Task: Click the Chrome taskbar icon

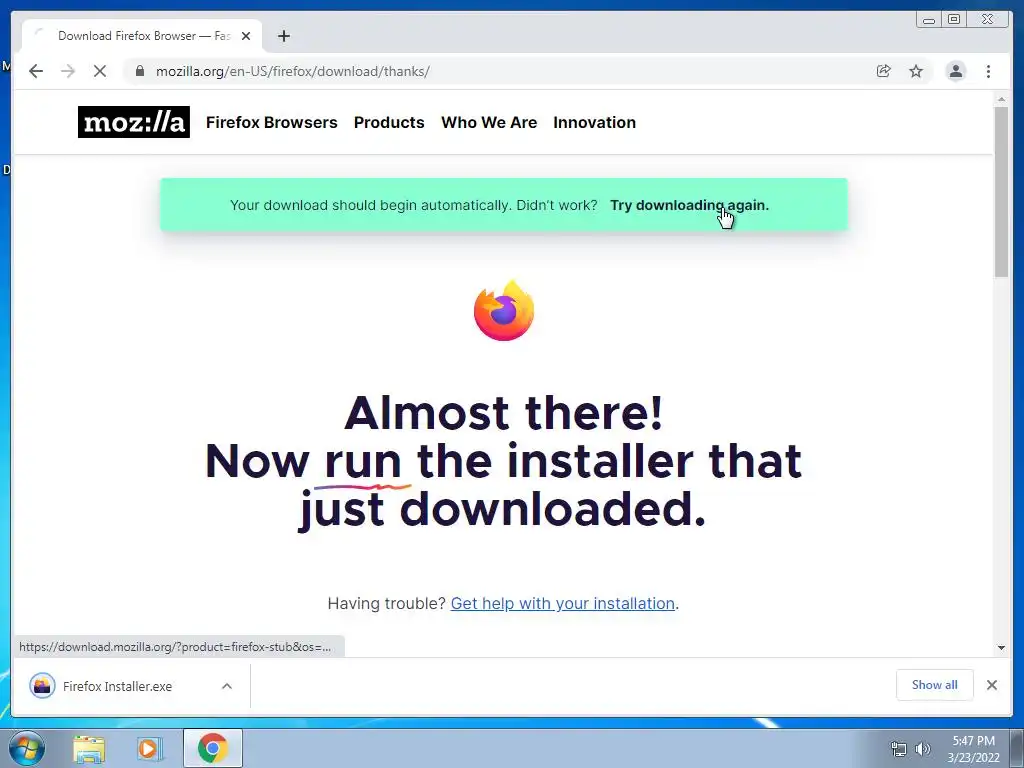Action: click(213, 748)
